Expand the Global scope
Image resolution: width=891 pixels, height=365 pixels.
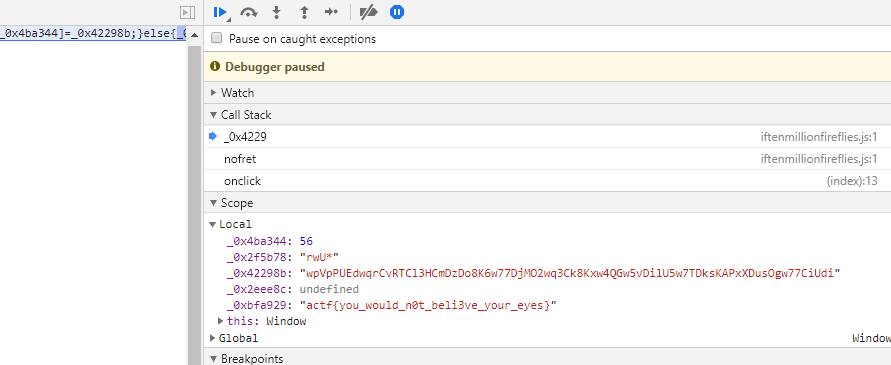pos(213,338)
